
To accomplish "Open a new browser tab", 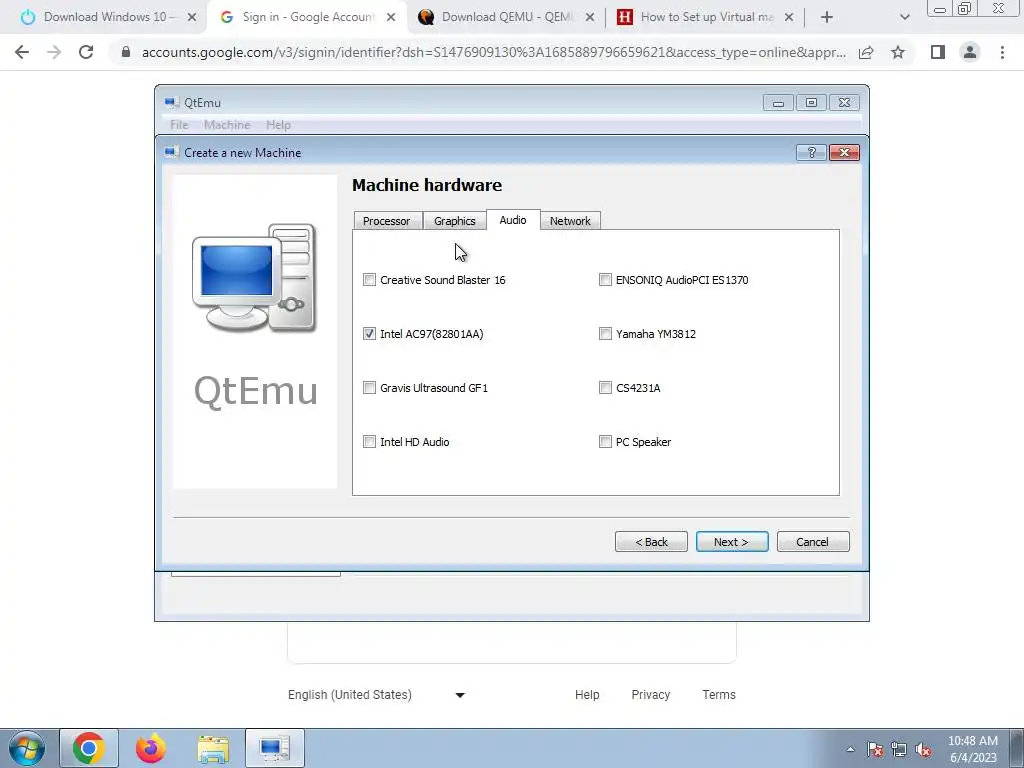I will [827, 18].
